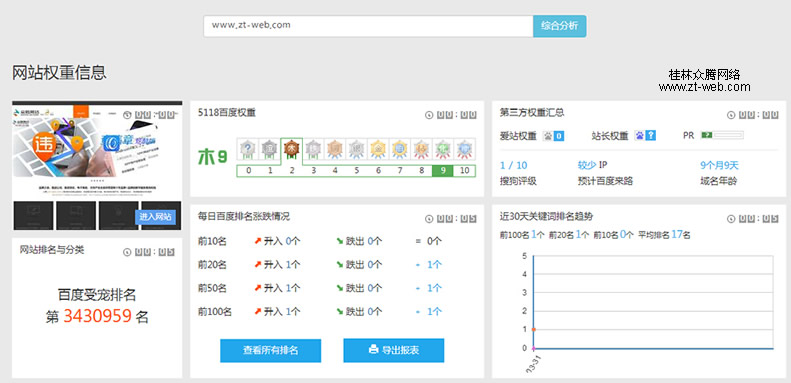Select the badge above level 4
This screenshot has width=791, height=383.
334,149
